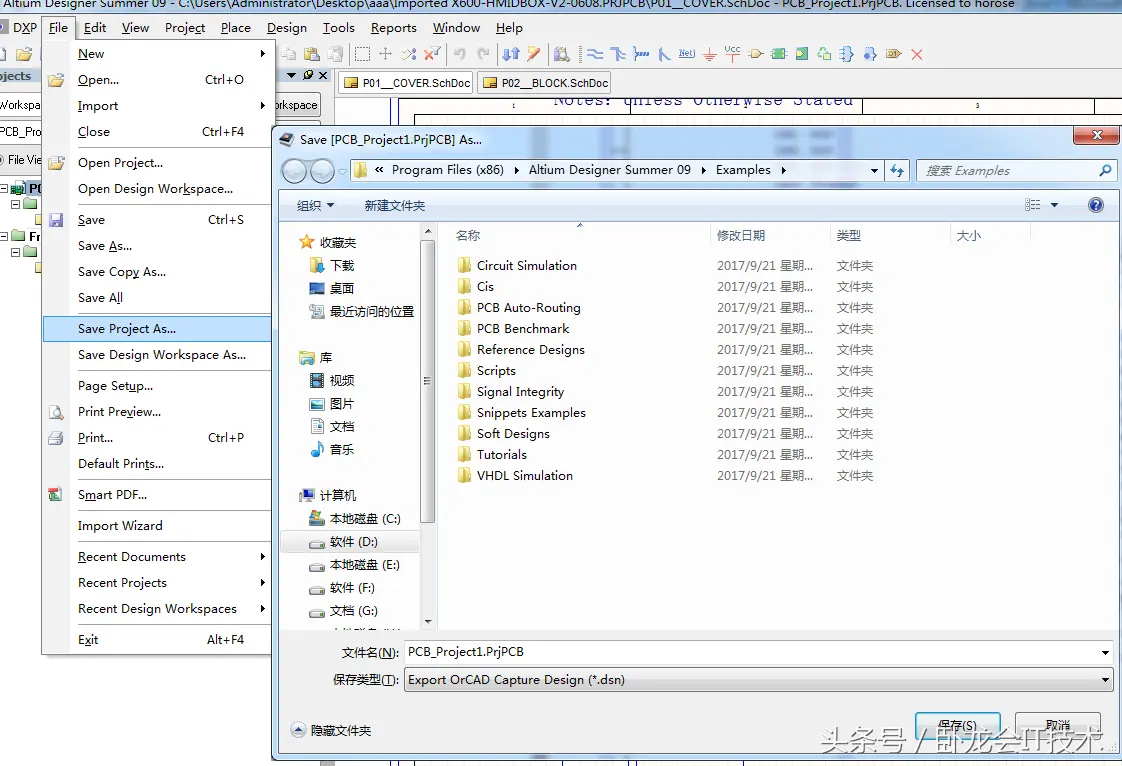Viewport: 1122px width, 766px height.
Task: Click the 保存(S) save button
Action: [957, 725]
